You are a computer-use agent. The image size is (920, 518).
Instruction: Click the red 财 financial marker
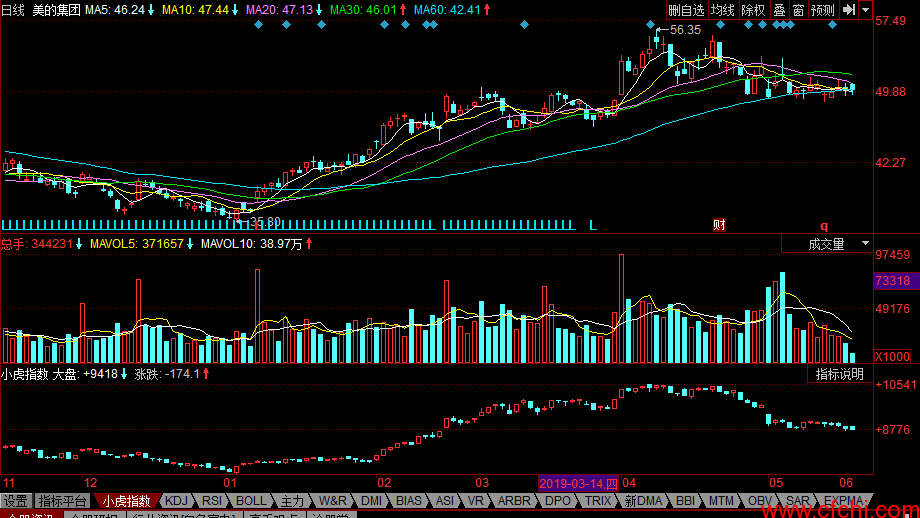[719, 225]
